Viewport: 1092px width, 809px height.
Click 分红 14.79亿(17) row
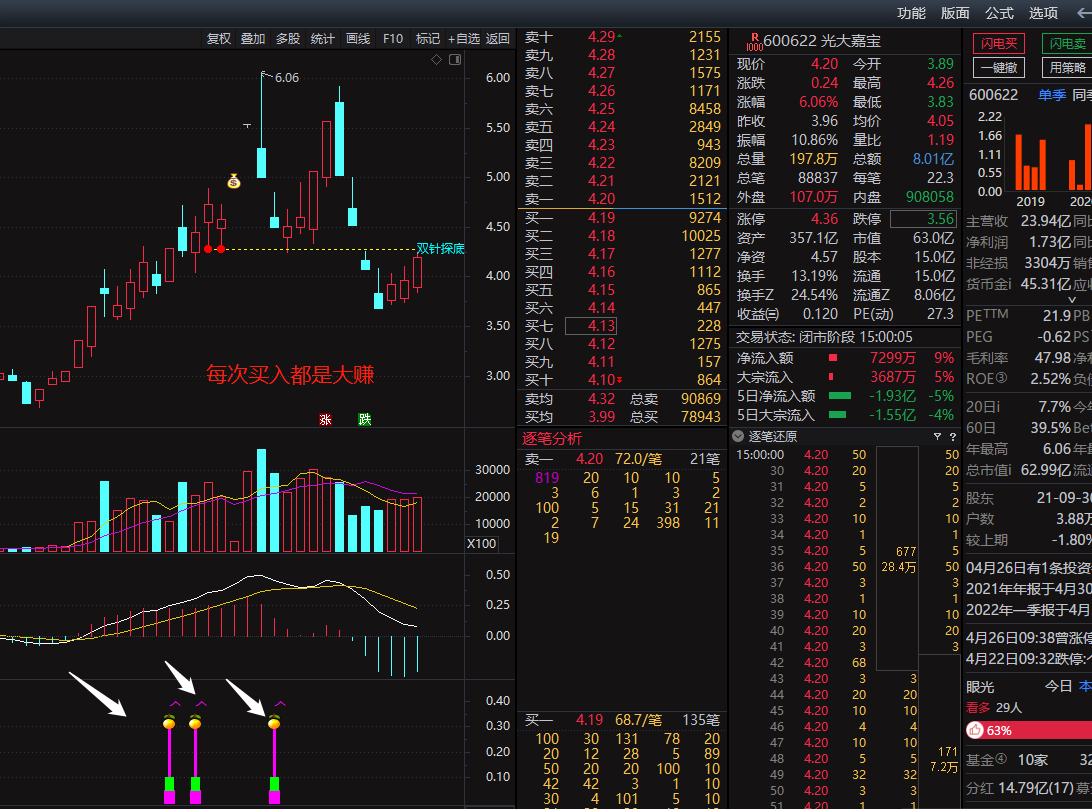pyautogui.click(x=1029, y=789)
